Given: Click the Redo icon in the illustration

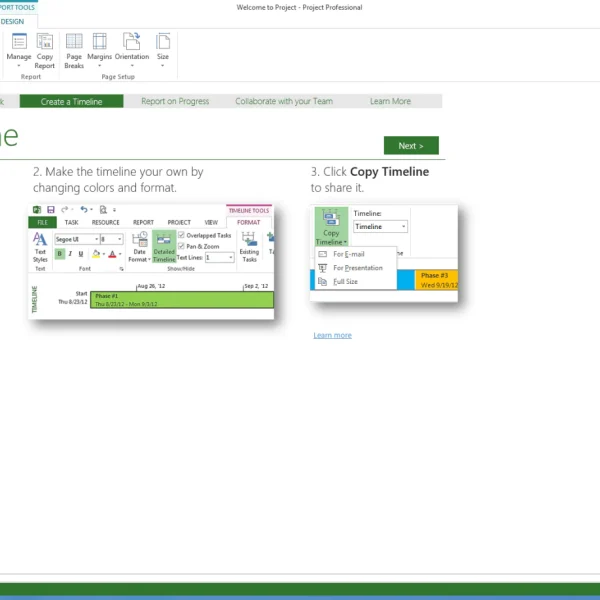Looking at the screenshot, I should pyautogui.click(x=65, y=209).
